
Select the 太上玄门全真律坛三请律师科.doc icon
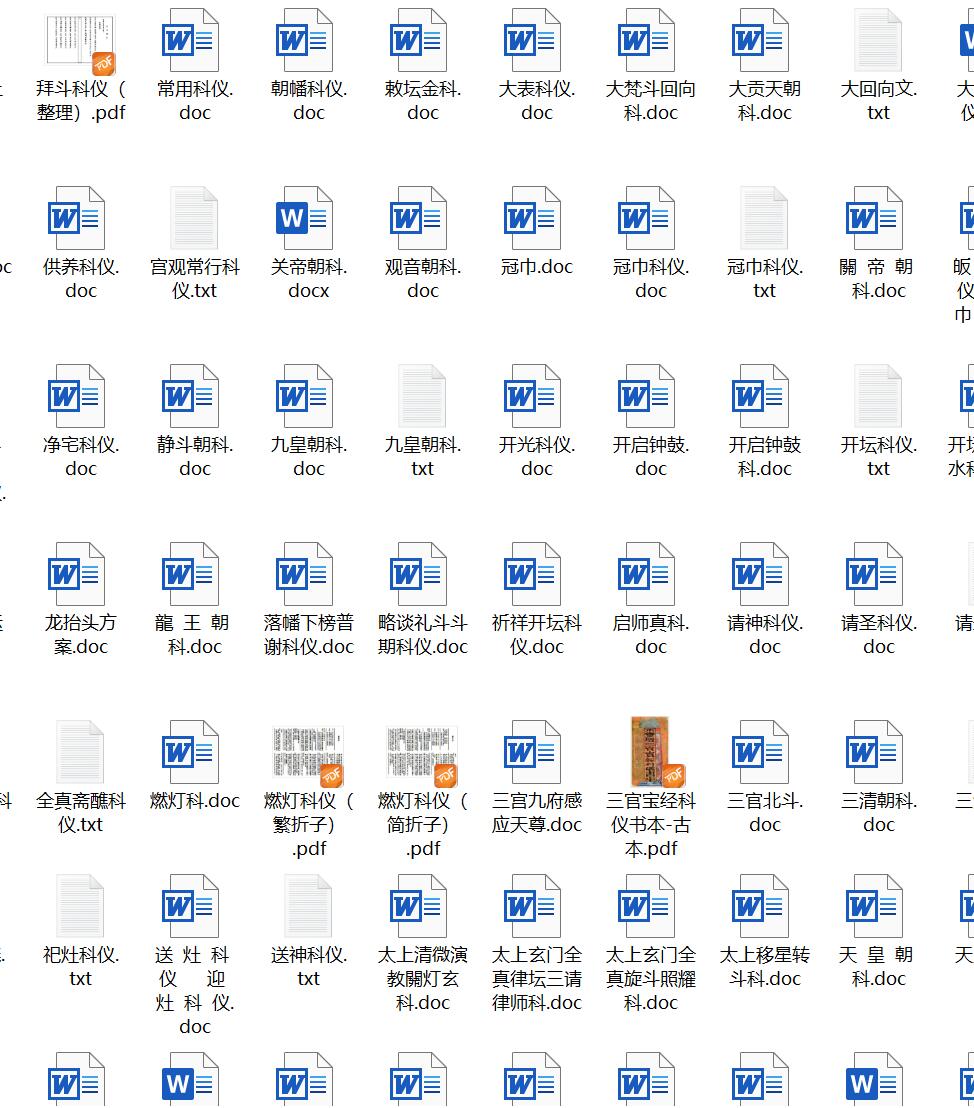coord(533,907)
